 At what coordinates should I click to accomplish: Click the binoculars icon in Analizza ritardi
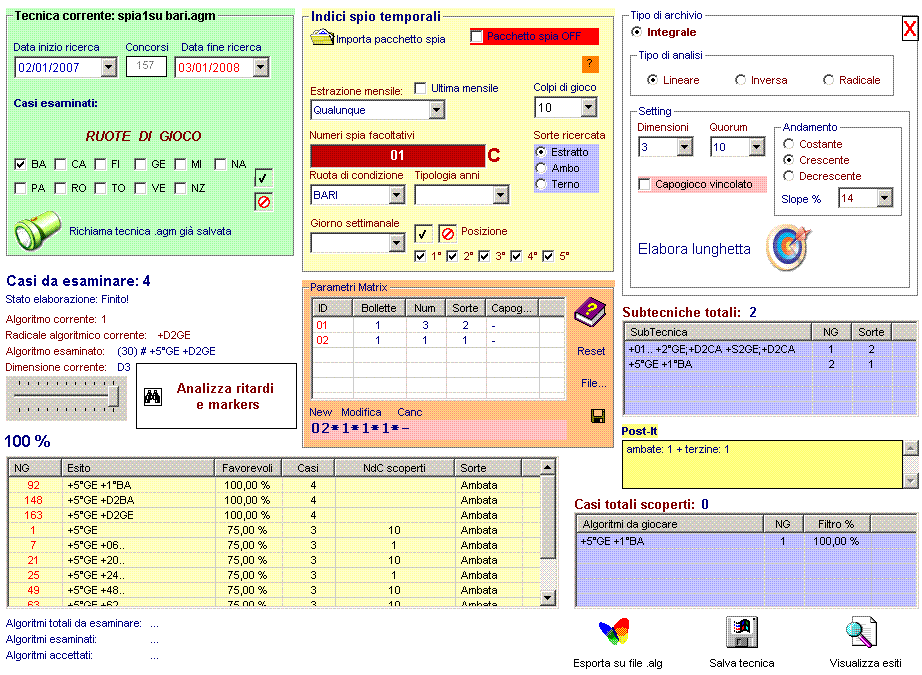pos(153,396)
